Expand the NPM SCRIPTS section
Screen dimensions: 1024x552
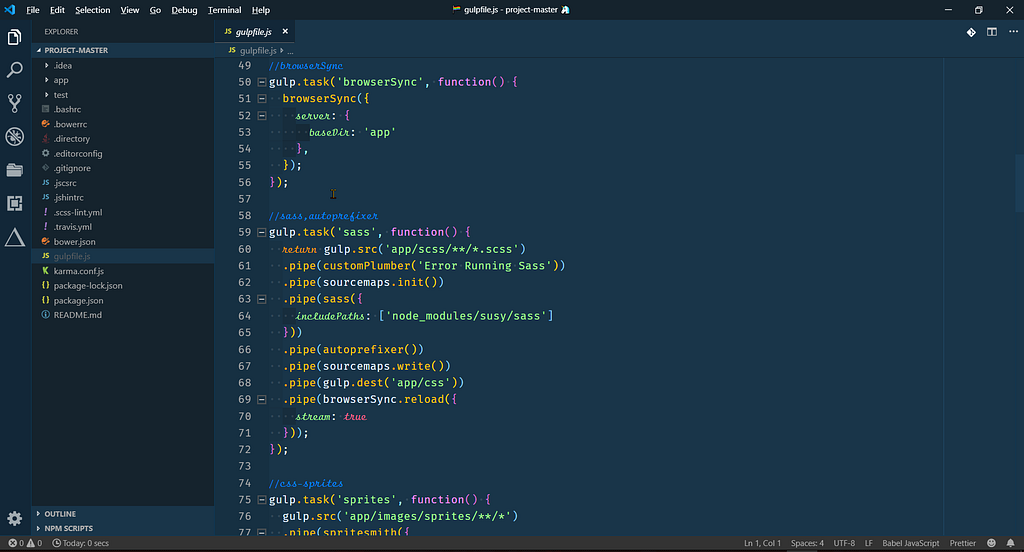point(123,528)
